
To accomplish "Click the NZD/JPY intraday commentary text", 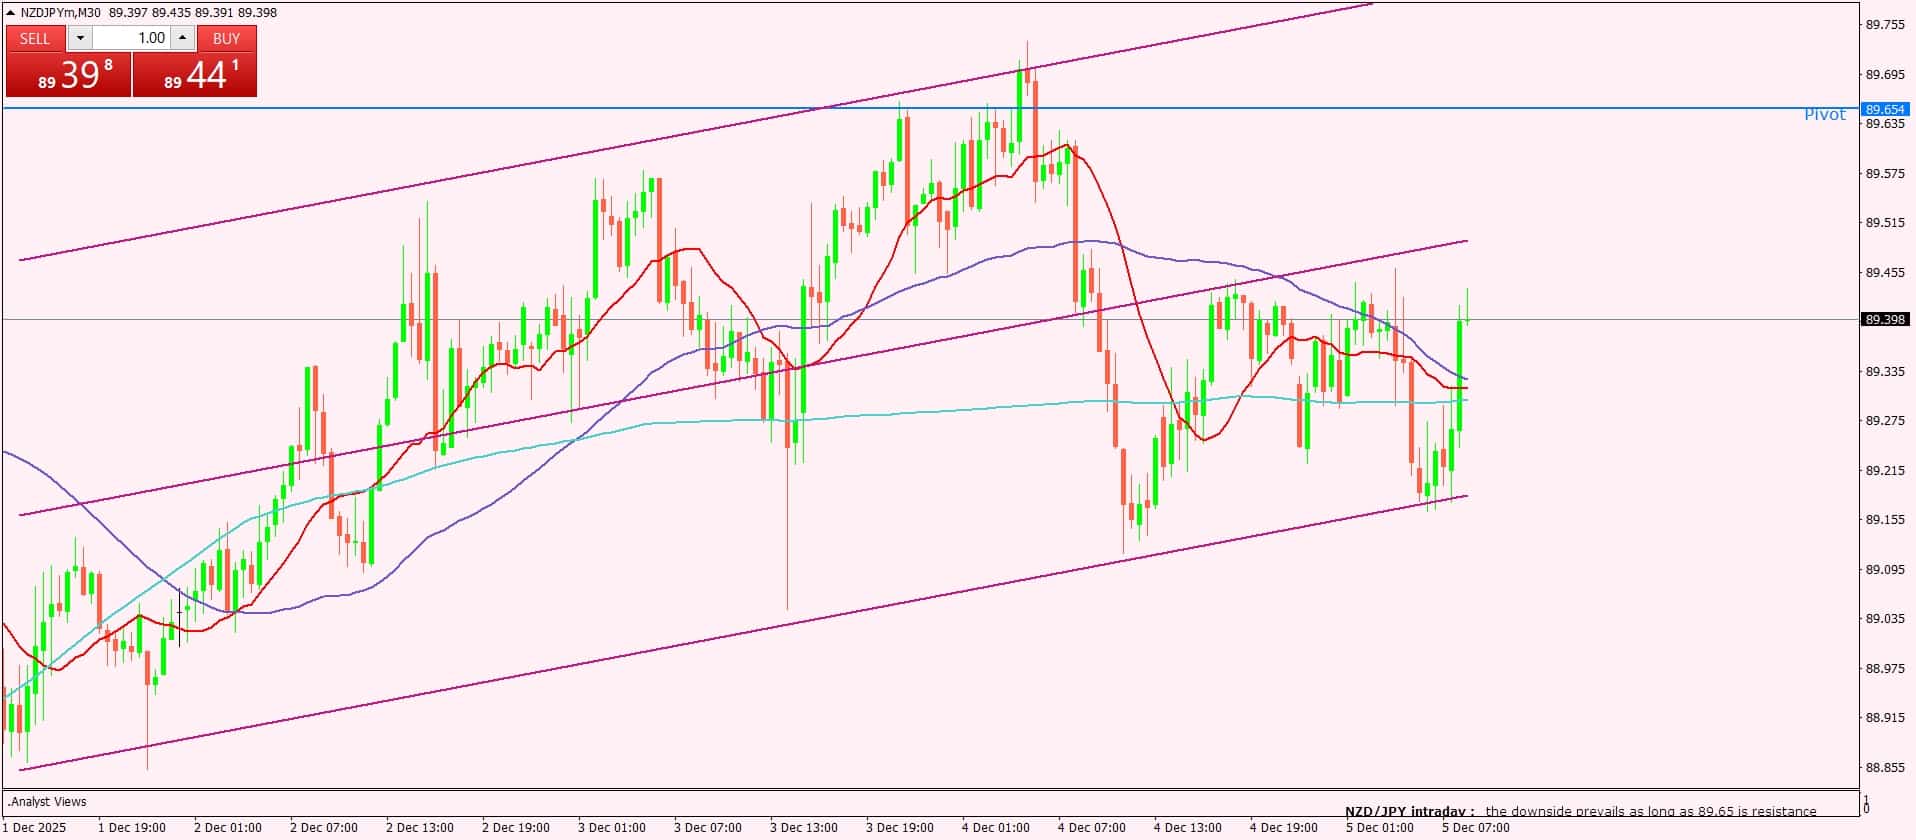I will pos(1581,811).
